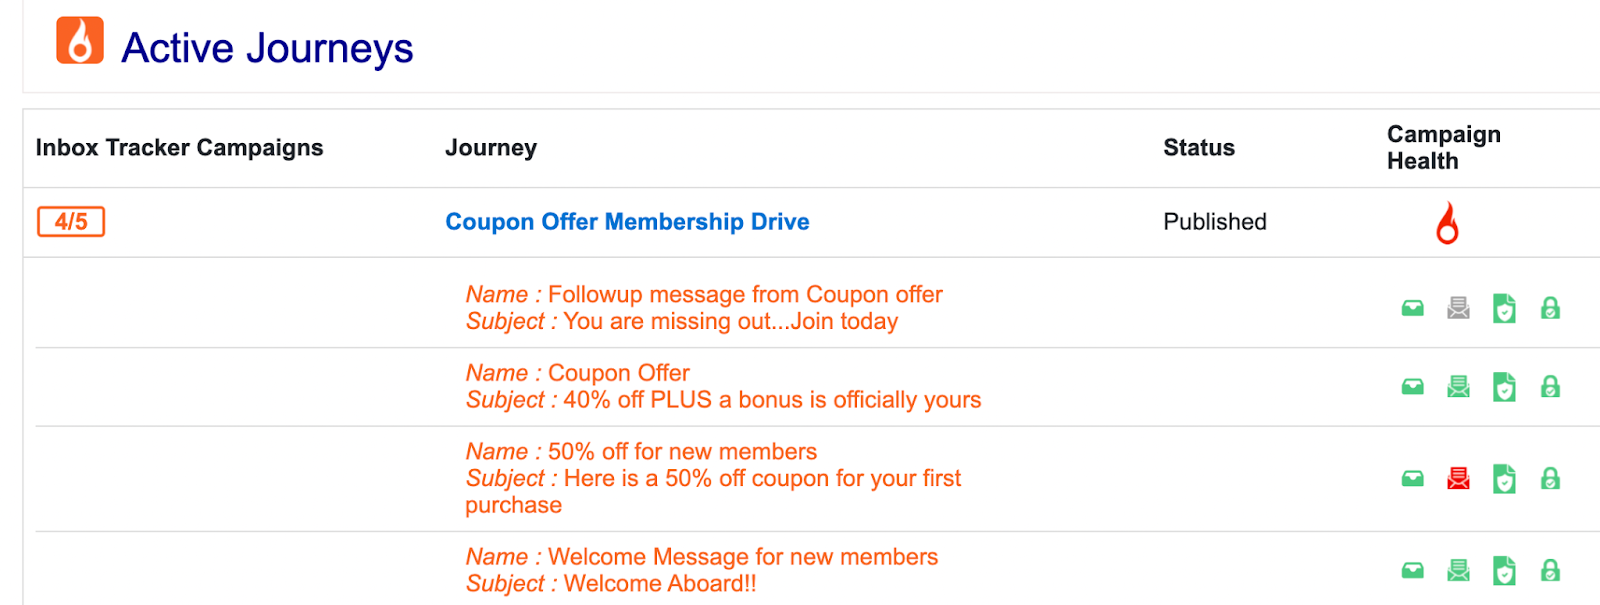The height and width of the screenshot is (605, 1600).
Task: Click the green envelope icon in the Coupon Offer row
Action: click(1458, 387)
